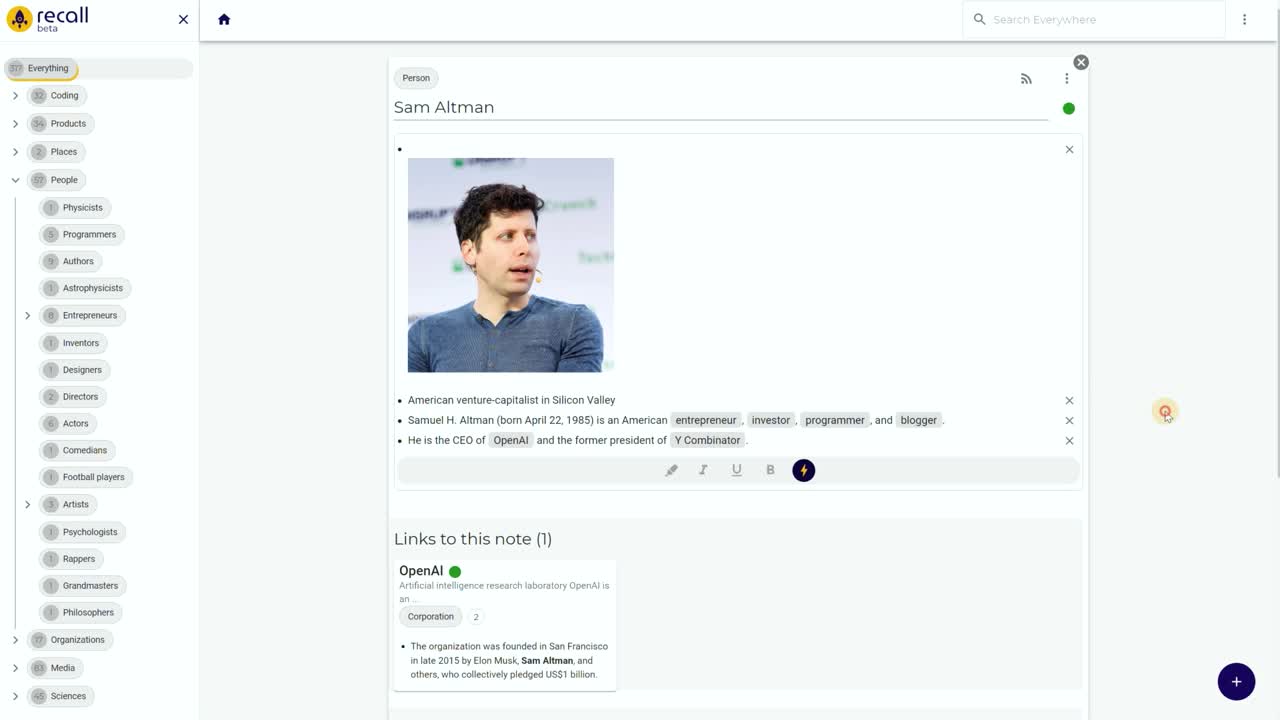Open the Designers tag
Image resolution: width=1280 pixels, height=720 pixels.
tap(74, 370)
